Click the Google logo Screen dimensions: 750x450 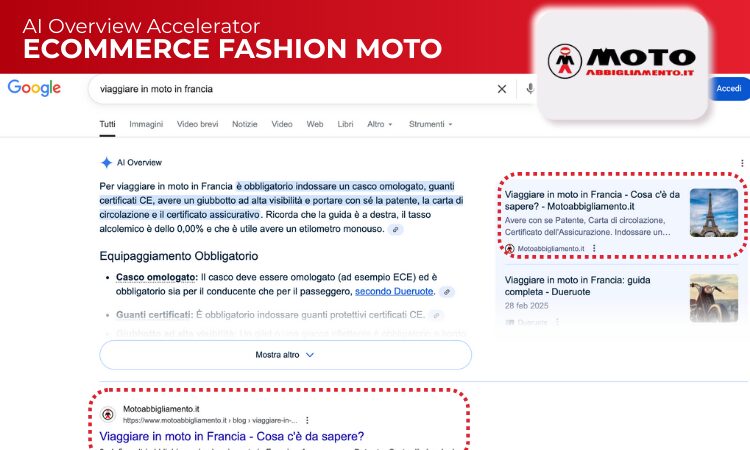coord(34,88)
